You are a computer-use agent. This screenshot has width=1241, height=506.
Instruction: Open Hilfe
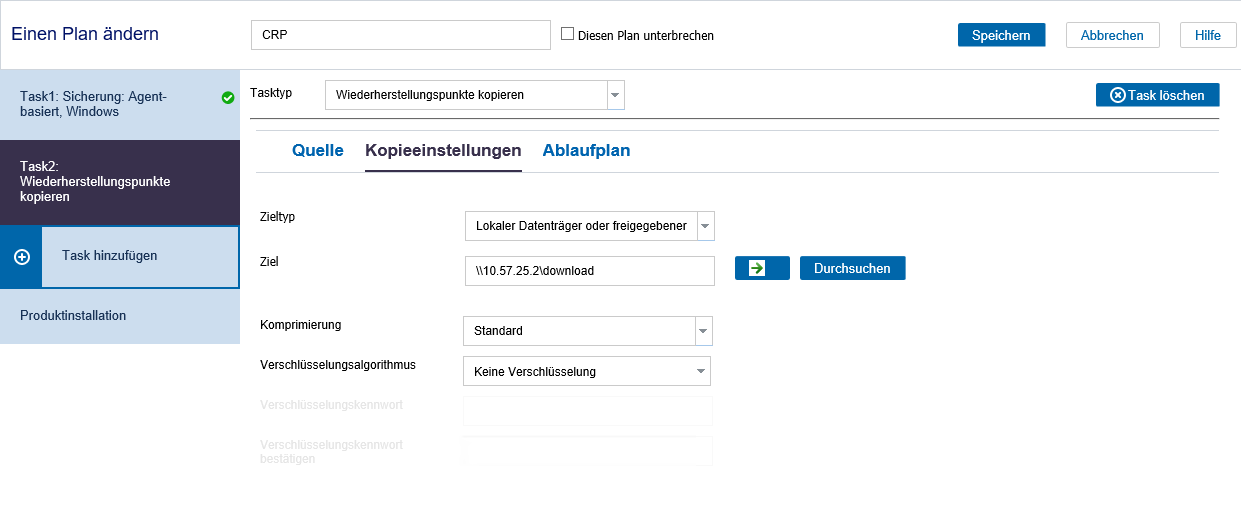1207,35
